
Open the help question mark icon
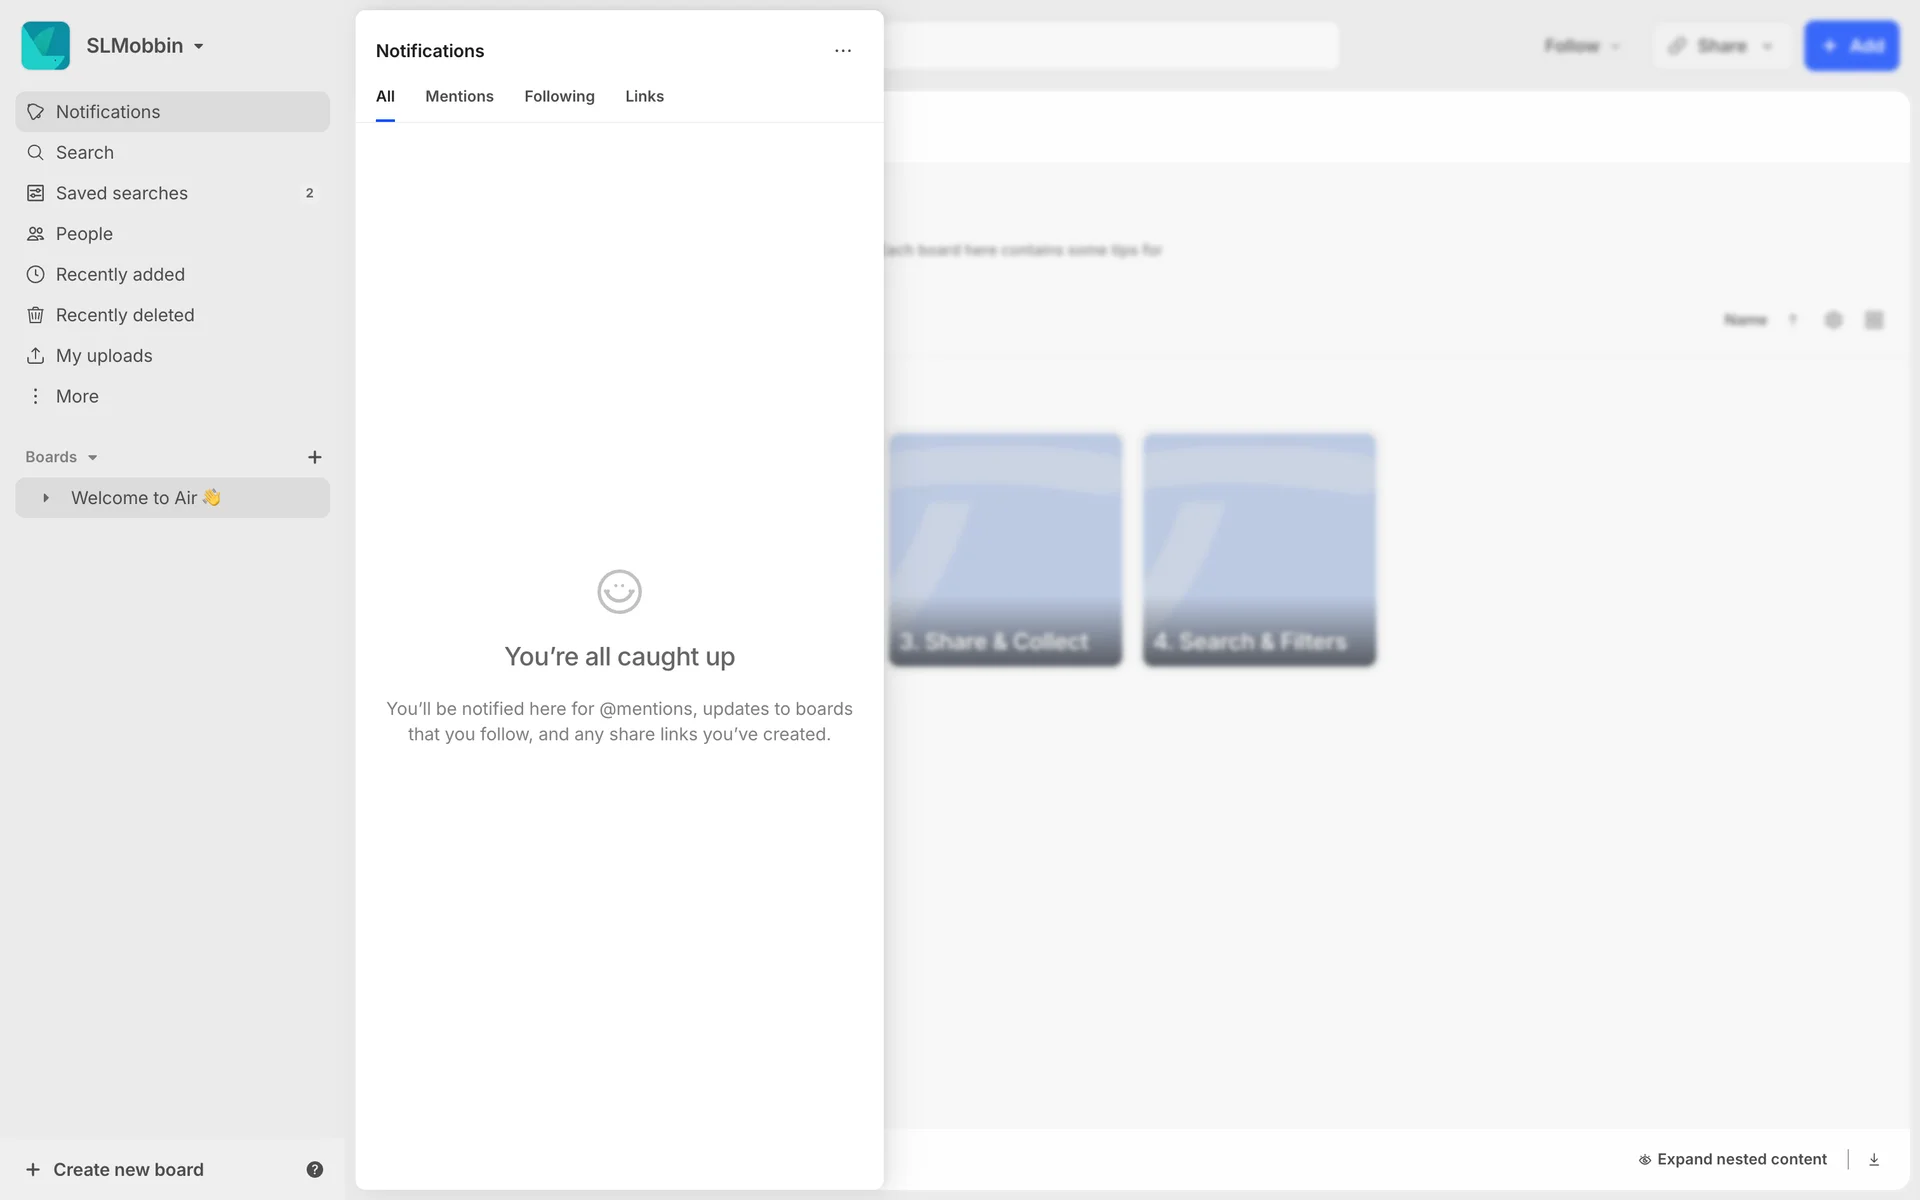314,1169
